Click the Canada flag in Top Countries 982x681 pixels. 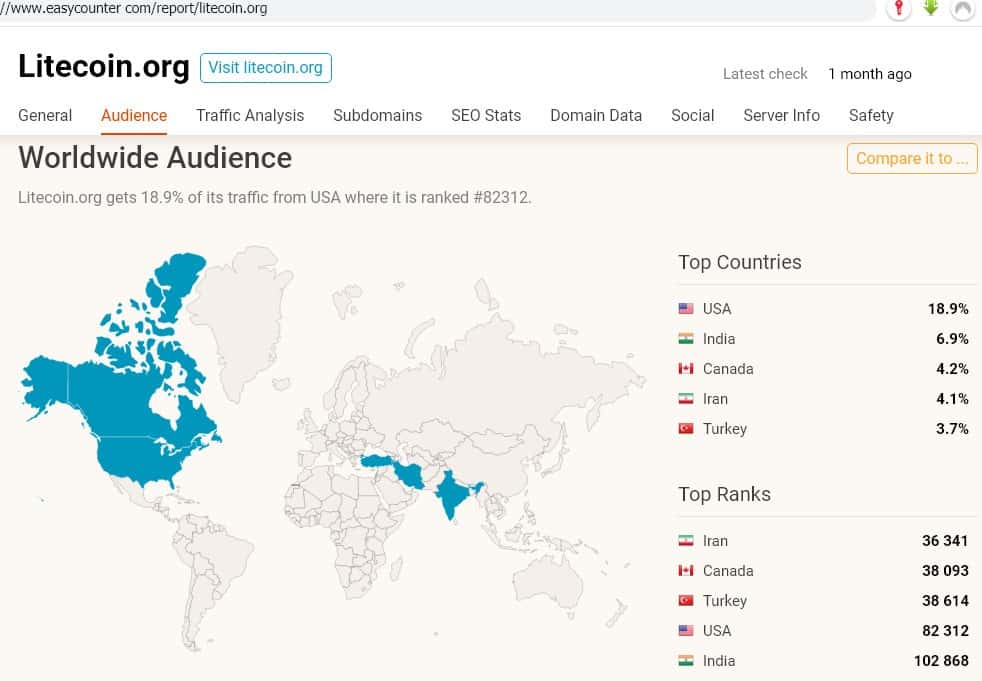(x=686, y=369)
